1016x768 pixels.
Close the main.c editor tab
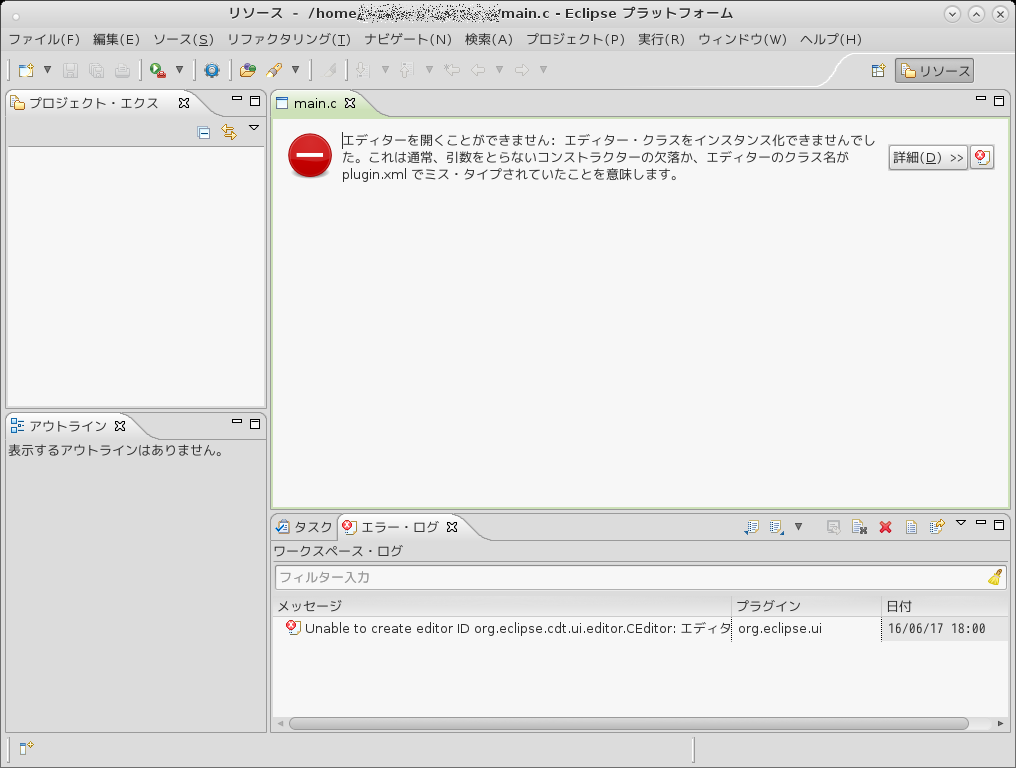pos(350,103)
